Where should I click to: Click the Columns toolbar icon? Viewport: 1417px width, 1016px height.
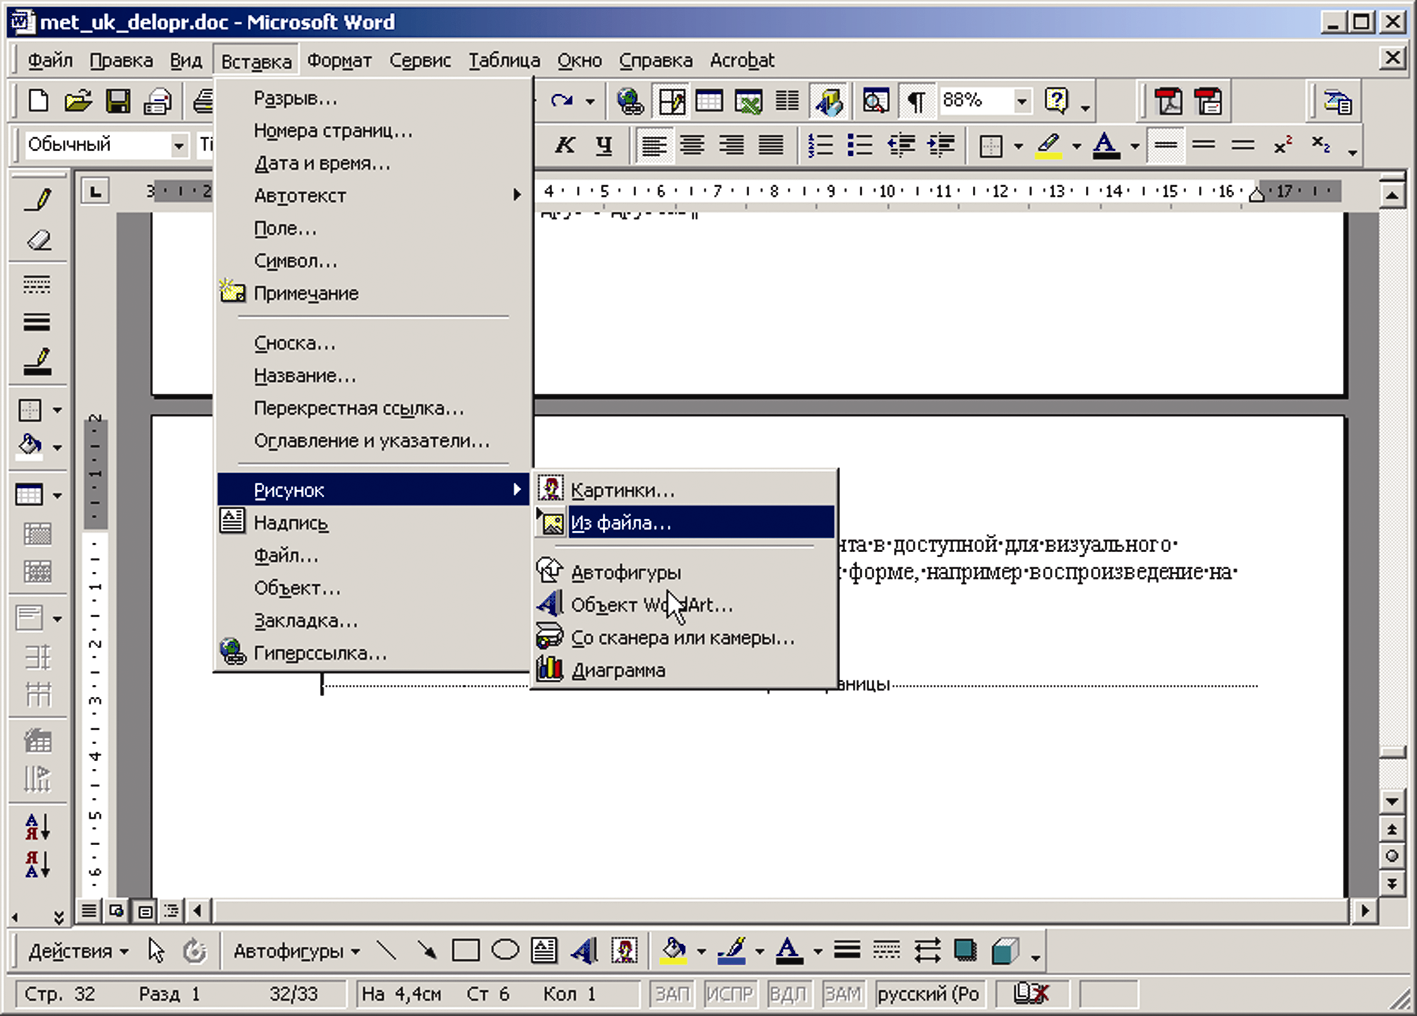coord(788,101)
